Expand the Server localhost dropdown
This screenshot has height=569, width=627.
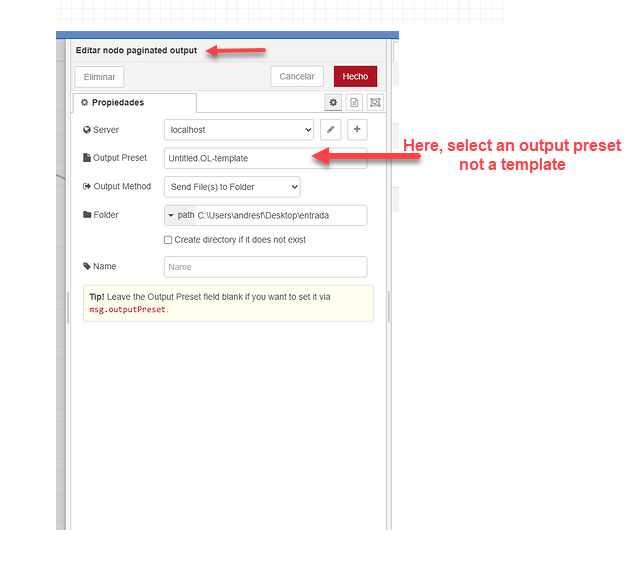click(x=238, y=130)
